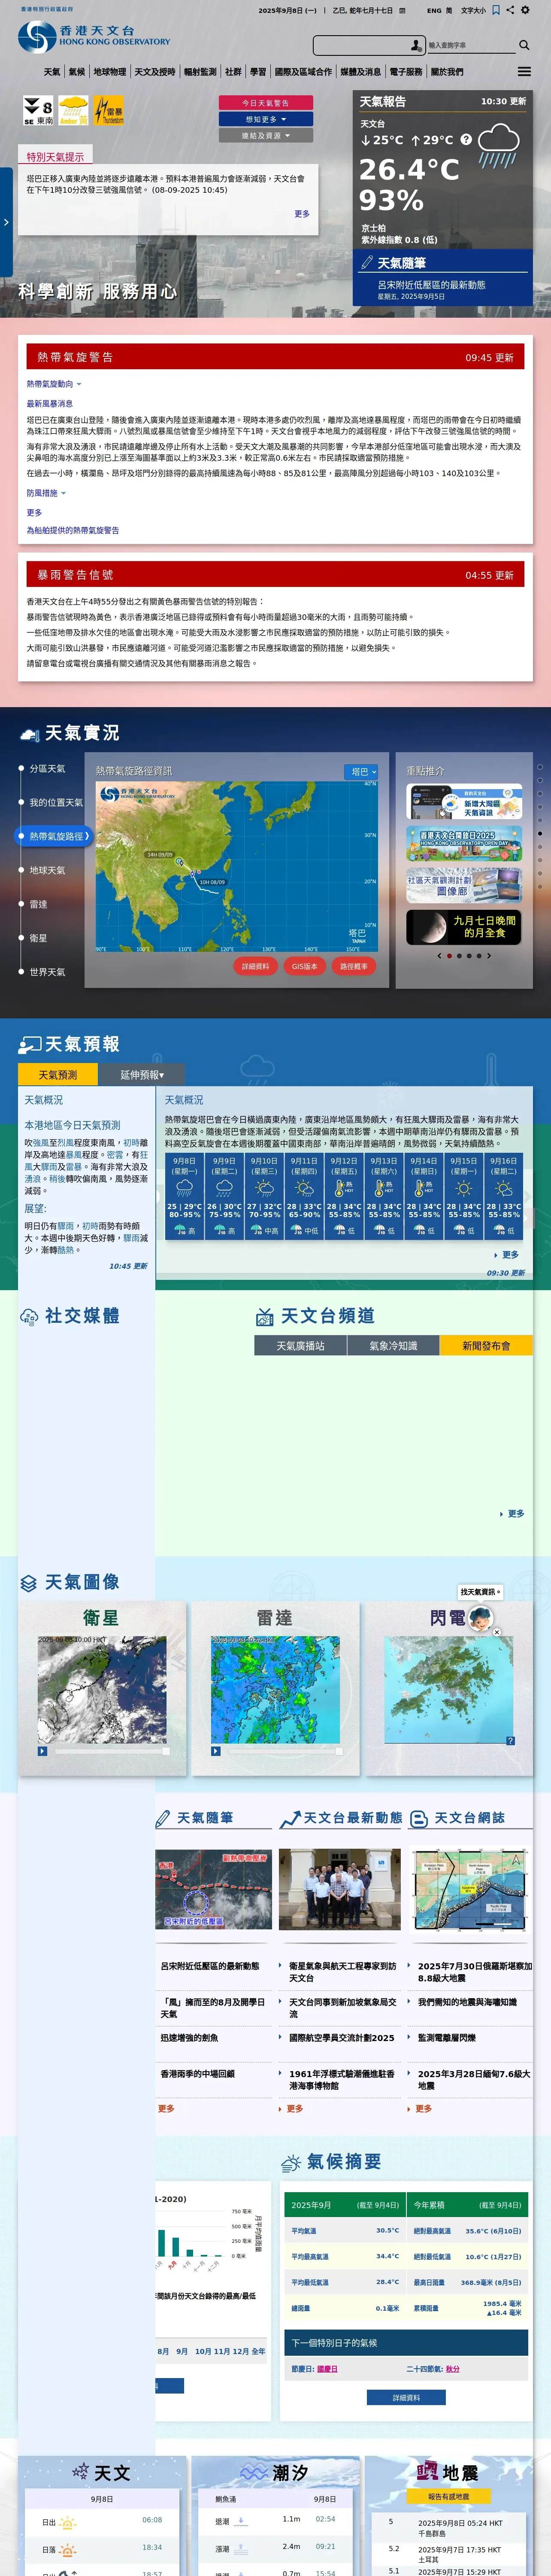Select 衛星 in weather conditions list
Image resolution: width=551 pixels, height=2576 pixels.
coord(38,938)
